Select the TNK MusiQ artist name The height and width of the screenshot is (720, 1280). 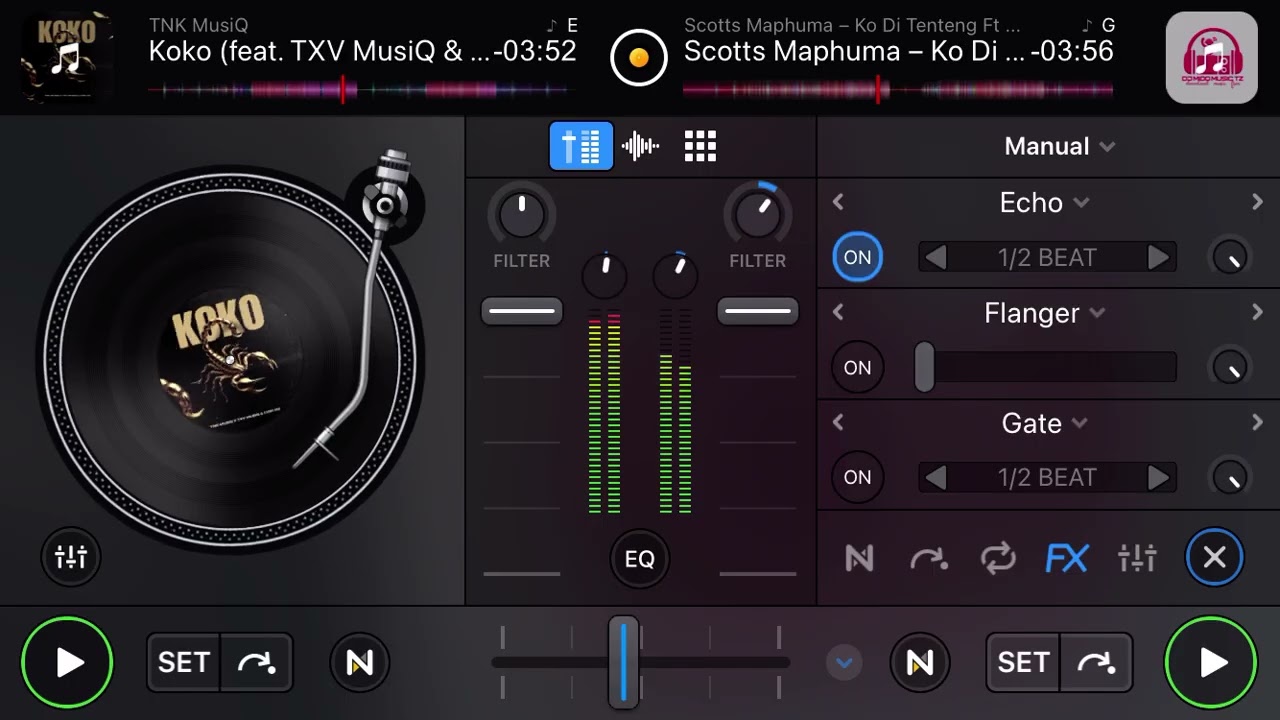198,25
